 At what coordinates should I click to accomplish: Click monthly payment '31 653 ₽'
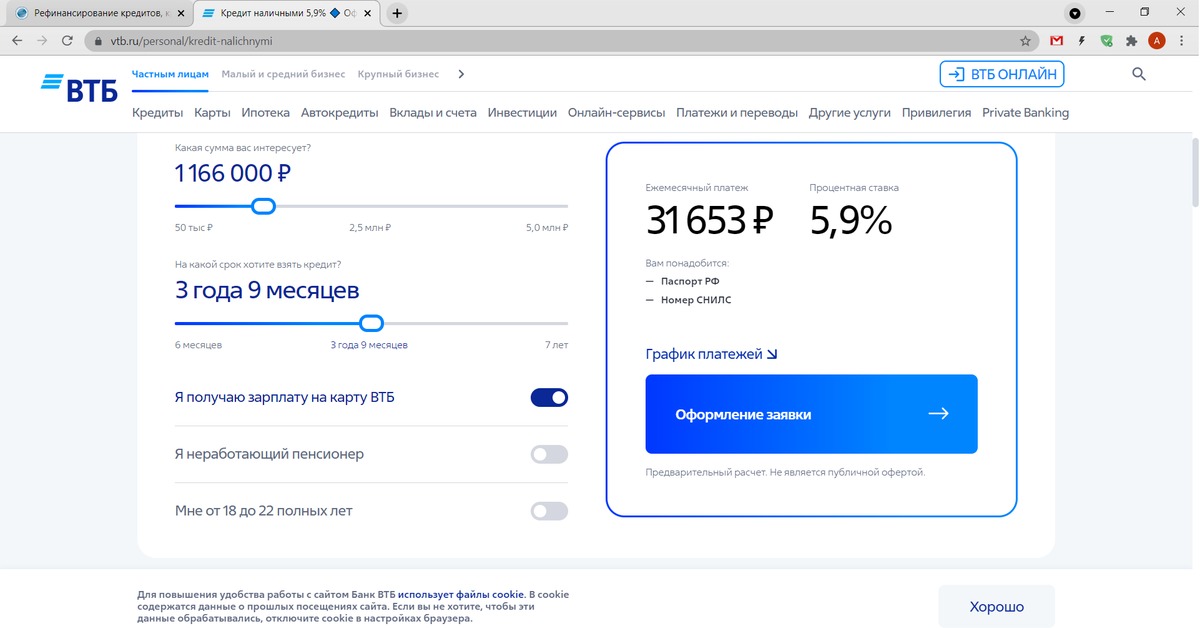point(710,220)
